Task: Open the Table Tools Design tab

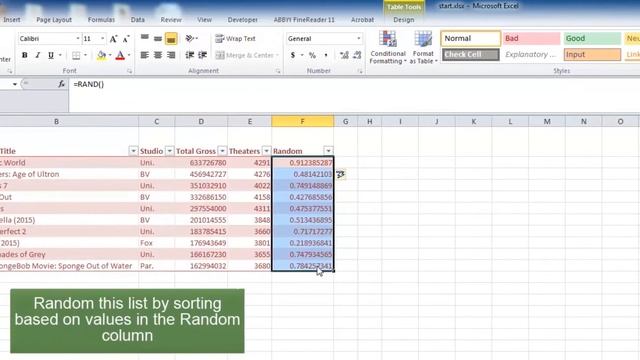Action: tap(404, 20)
